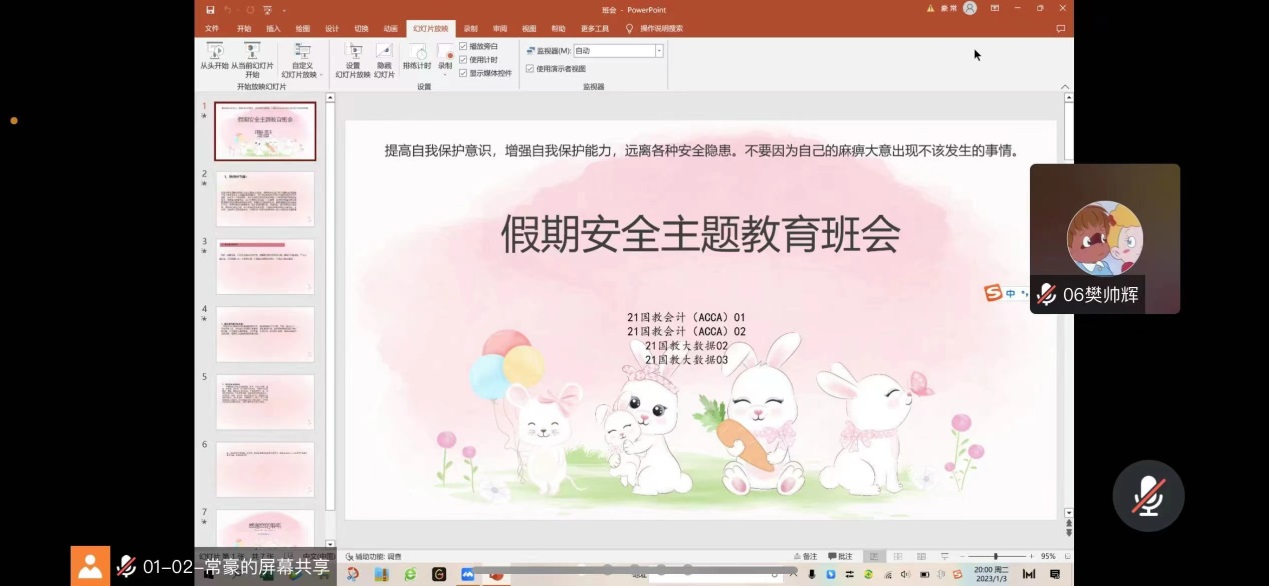Click the zoom slider in status bar

pos(995,557)
